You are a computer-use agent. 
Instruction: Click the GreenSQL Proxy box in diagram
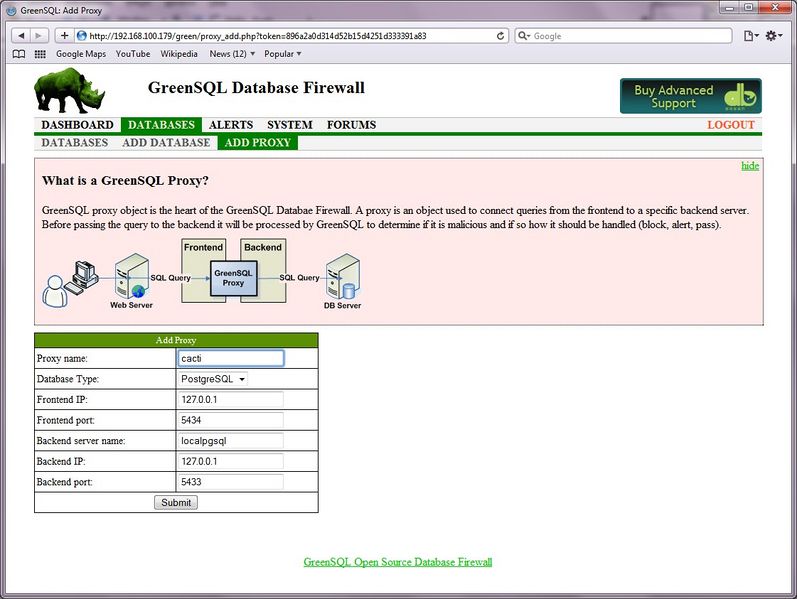(x=233, y=278)
